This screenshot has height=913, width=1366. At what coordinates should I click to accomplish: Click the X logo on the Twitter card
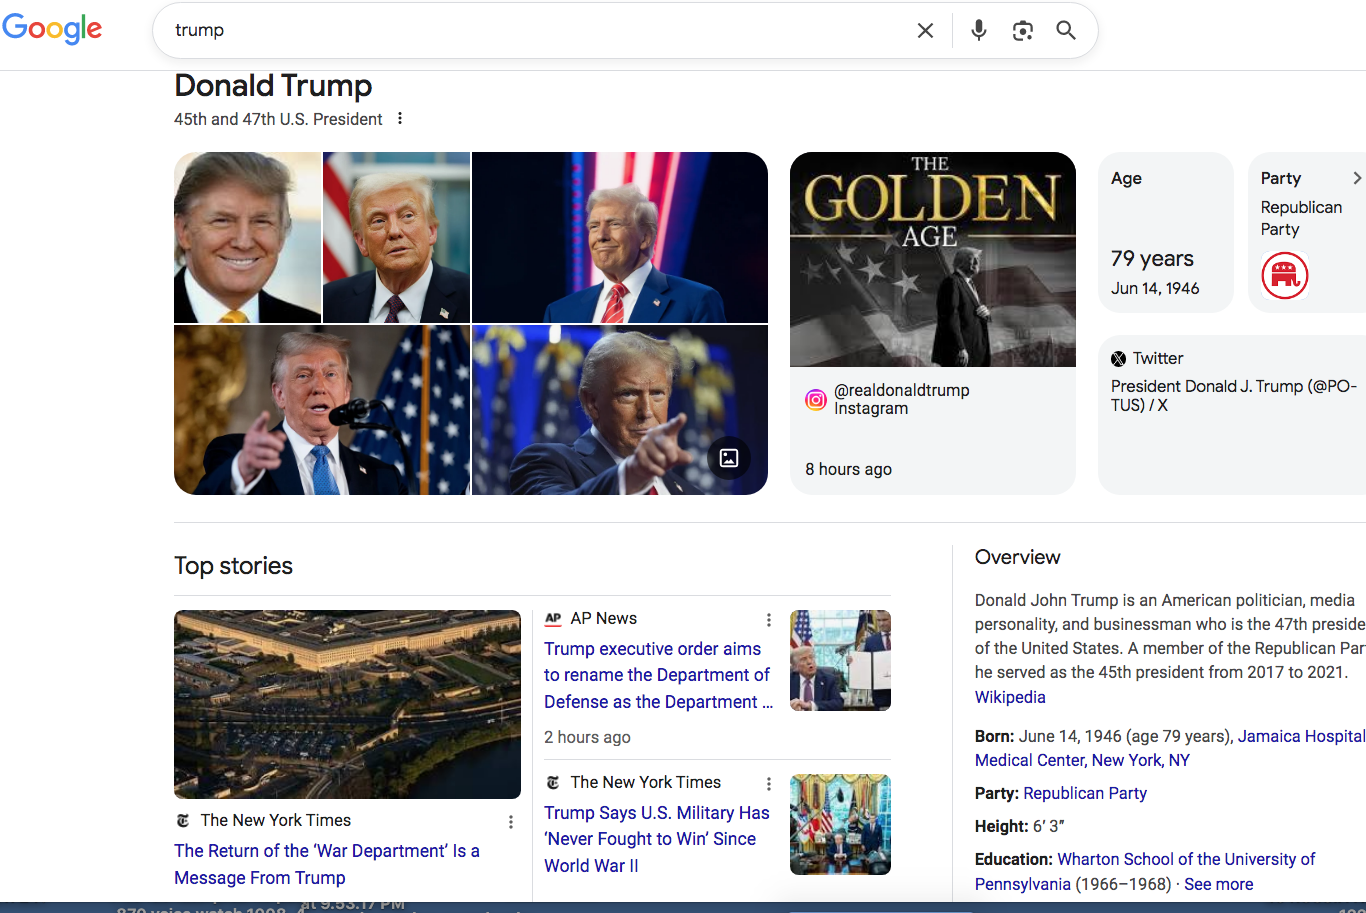point(1119,358)
